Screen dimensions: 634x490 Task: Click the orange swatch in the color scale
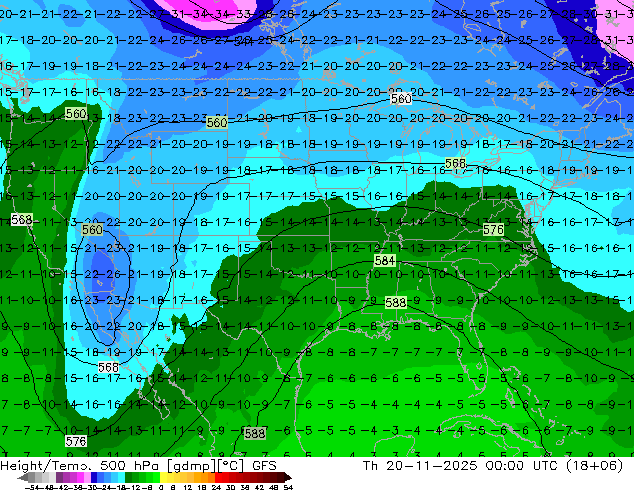tap(204, 477)
